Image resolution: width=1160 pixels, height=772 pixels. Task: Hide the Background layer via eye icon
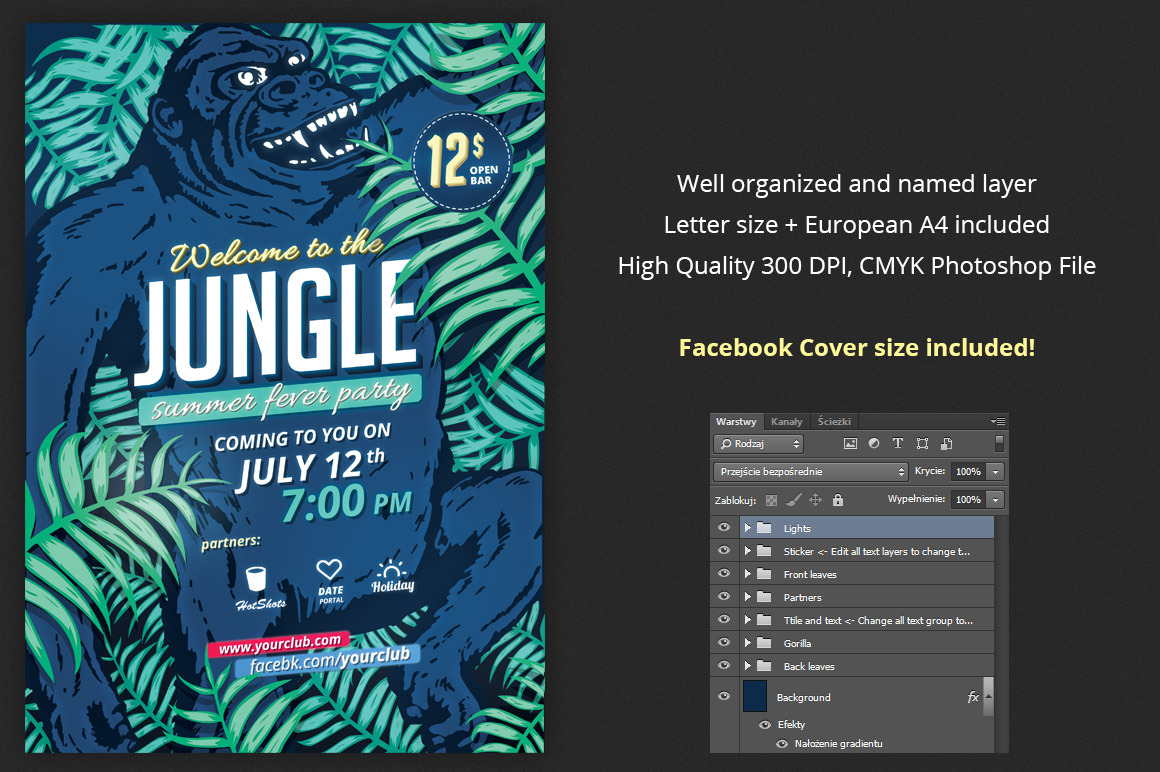(x=724, y=696)
